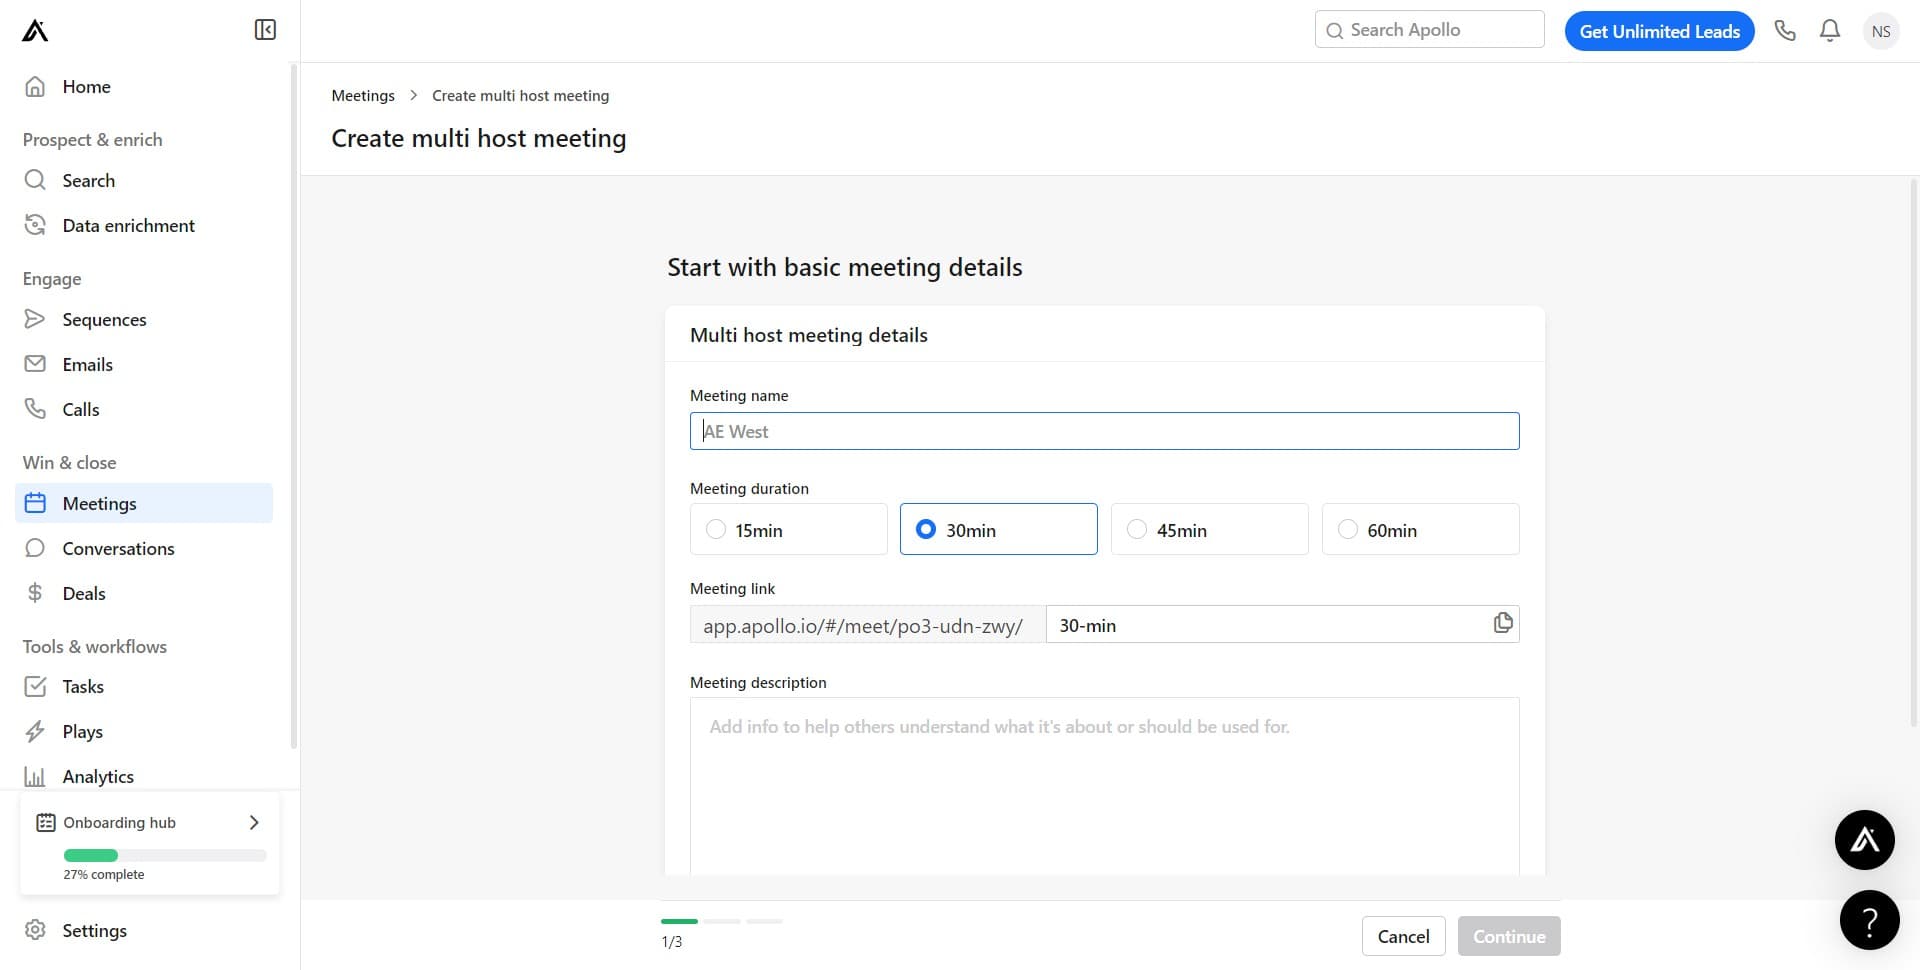Open the Apollo chat assistant bubble
This screenshot has height=970, width=1920.
pyautogui.click(x=1864, y=839)
